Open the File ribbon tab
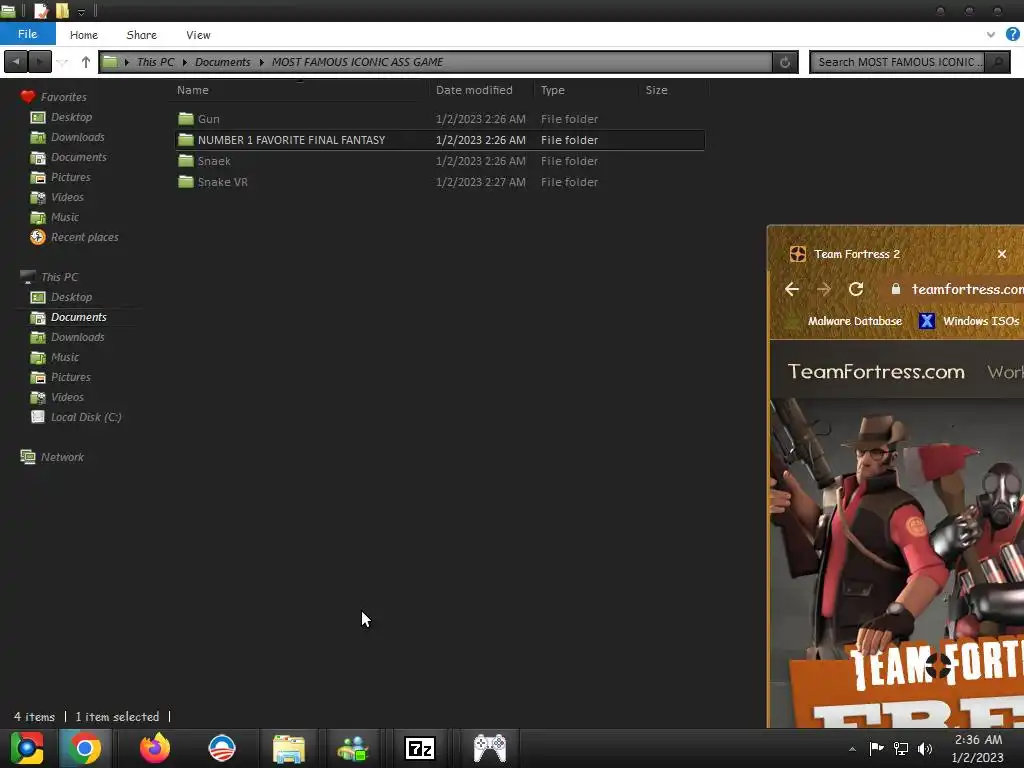 click(x=27, y=34)
